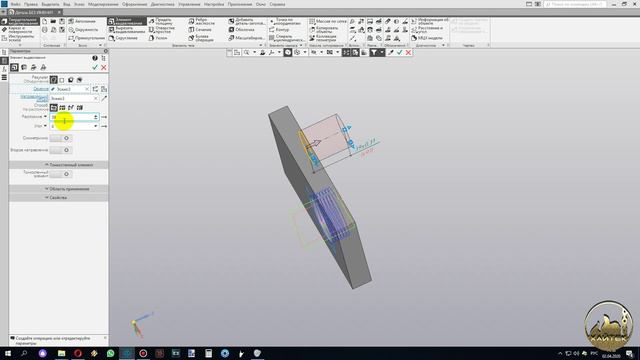Open Коллекция геометрии tool
This screenshot has width=640, height=360.
(323, 38)
